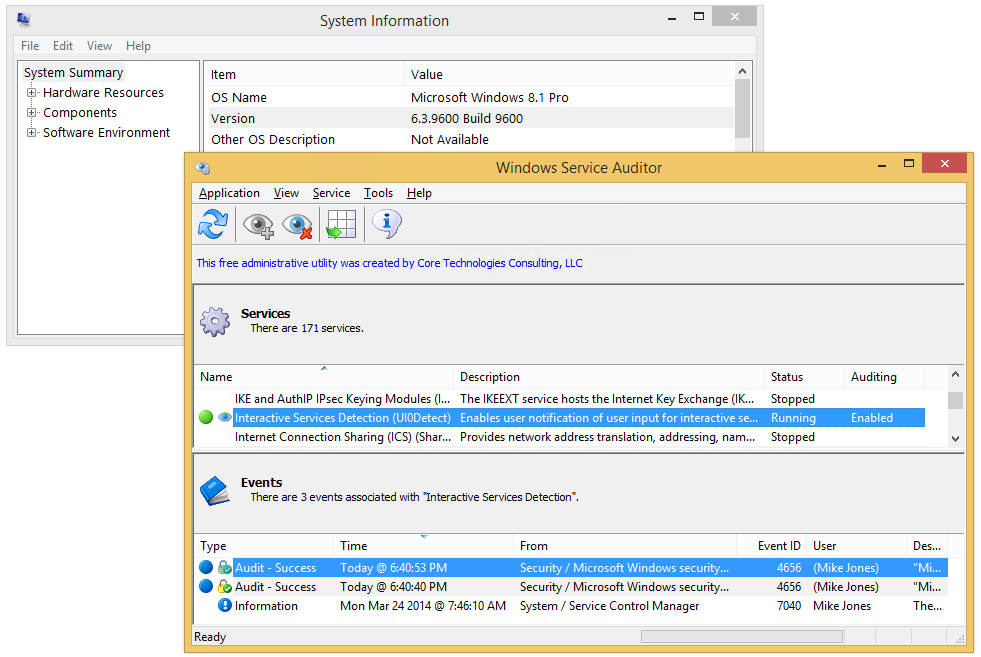Click the Version row showing 6.3.9600 Build 9600
This screenshot has width=981, height=657.
click(x=471, y=118)
